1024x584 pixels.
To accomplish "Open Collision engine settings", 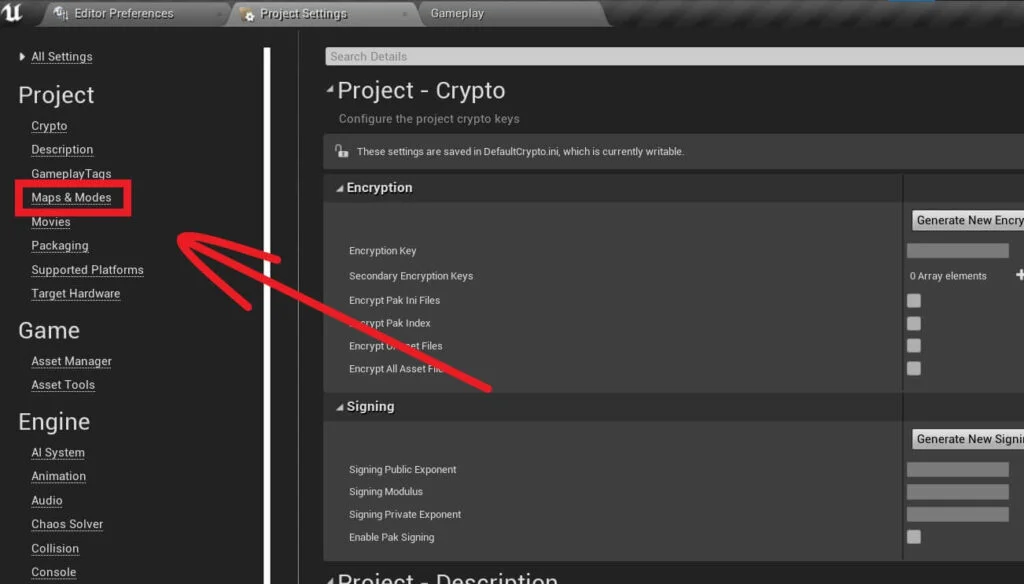I will click(55, 549).
